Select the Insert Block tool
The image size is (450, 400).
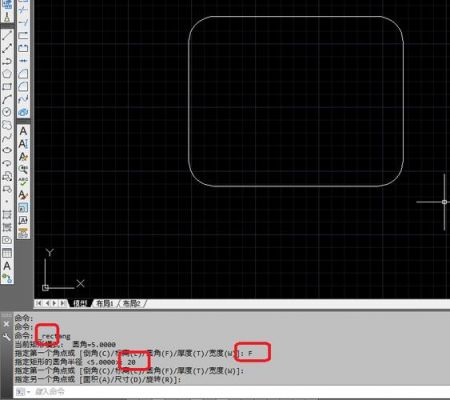coord(7,176)
